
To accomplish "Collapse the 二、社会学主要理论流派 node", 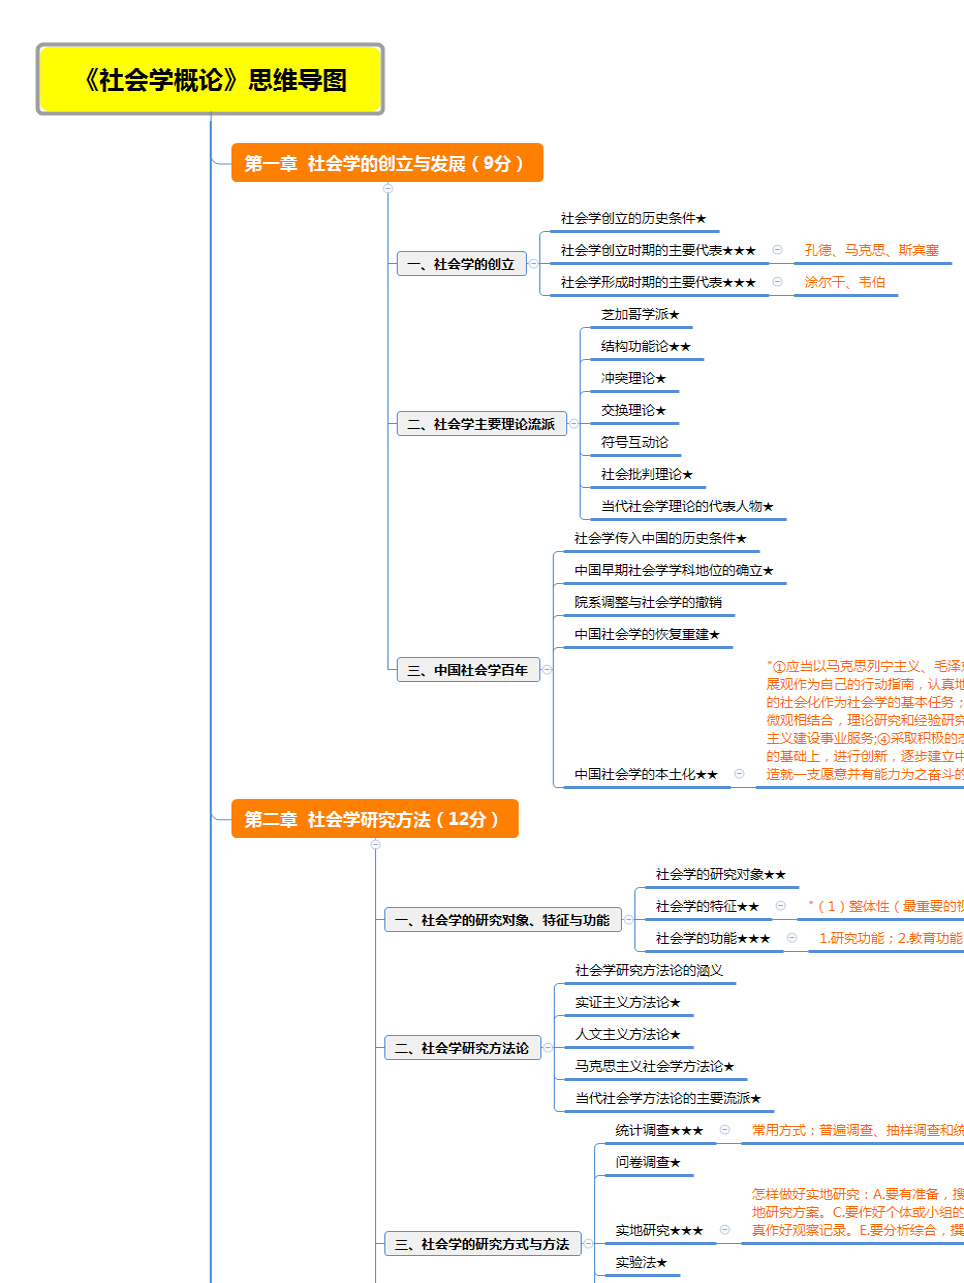I will point(573,424).
